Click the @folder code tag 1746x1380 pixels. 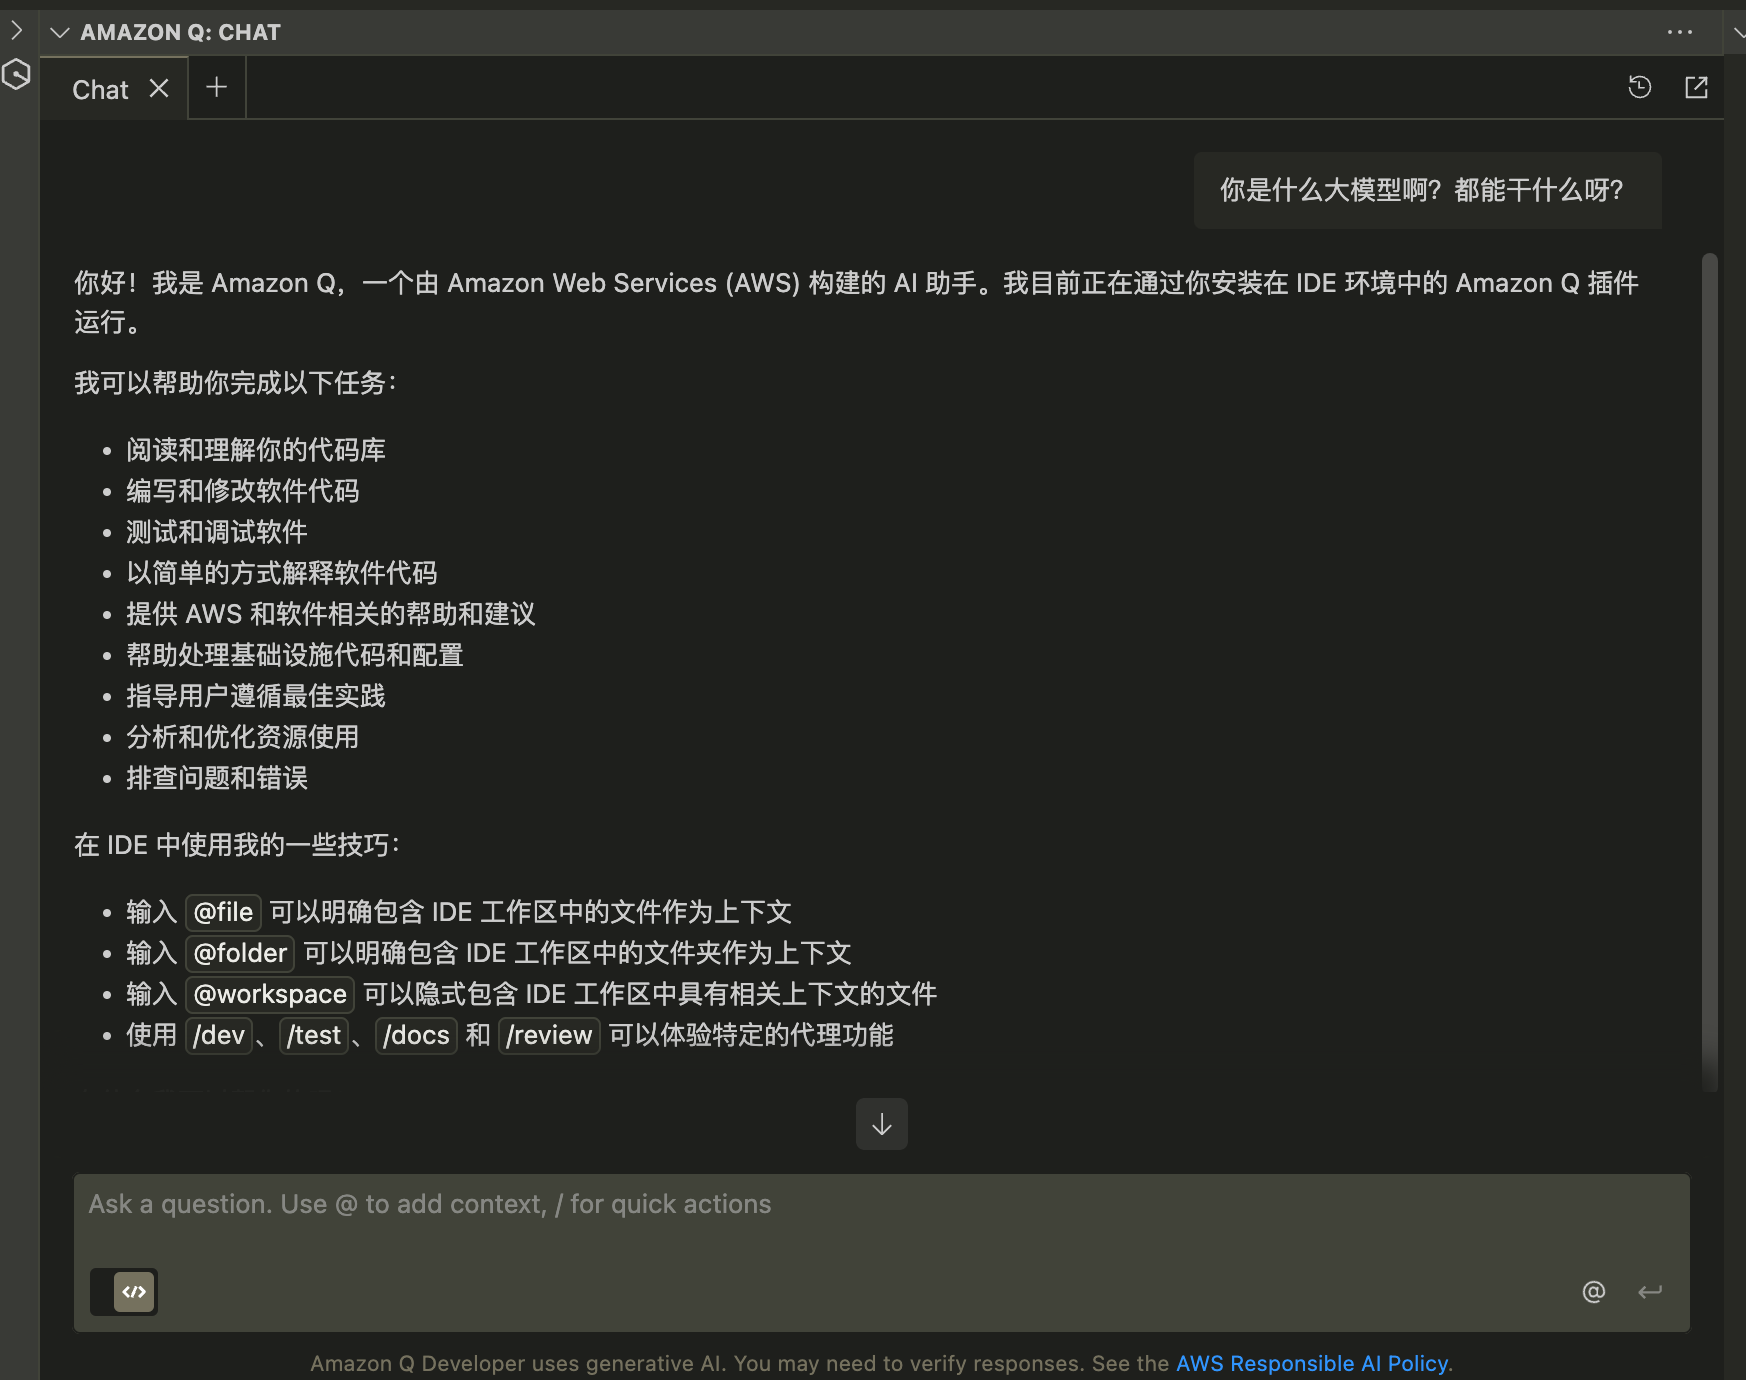point(240,953)
